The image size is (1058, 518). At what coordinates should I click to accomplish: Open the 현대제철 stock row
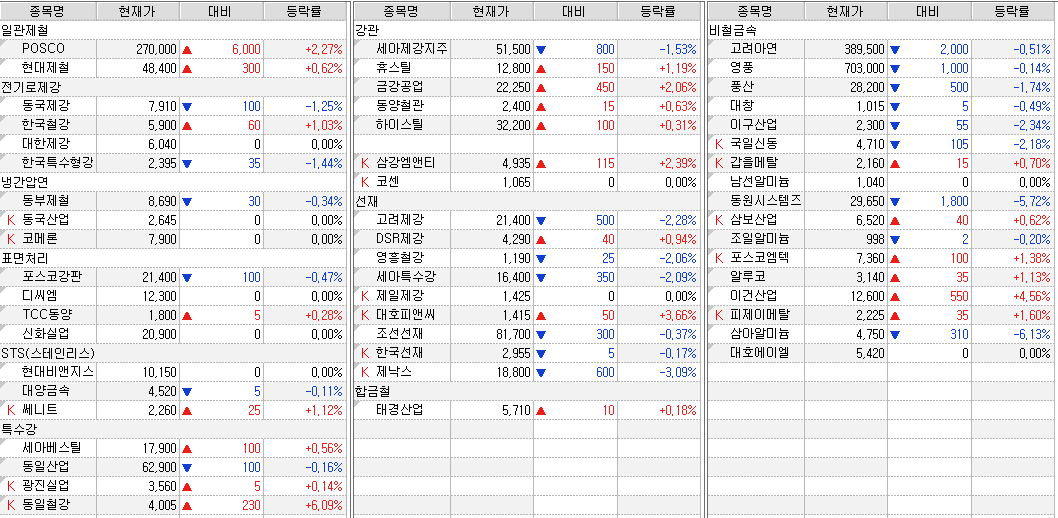pyautogui.click(x=45, y=68)
